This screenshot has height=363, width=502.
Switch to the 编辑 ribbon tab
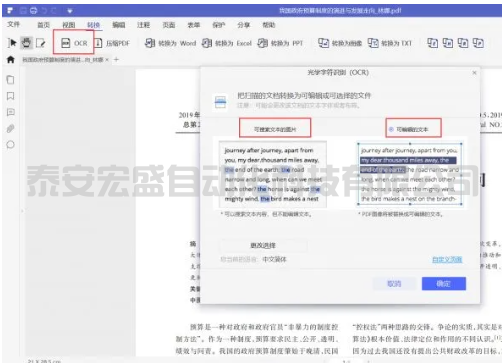(119, 25)
